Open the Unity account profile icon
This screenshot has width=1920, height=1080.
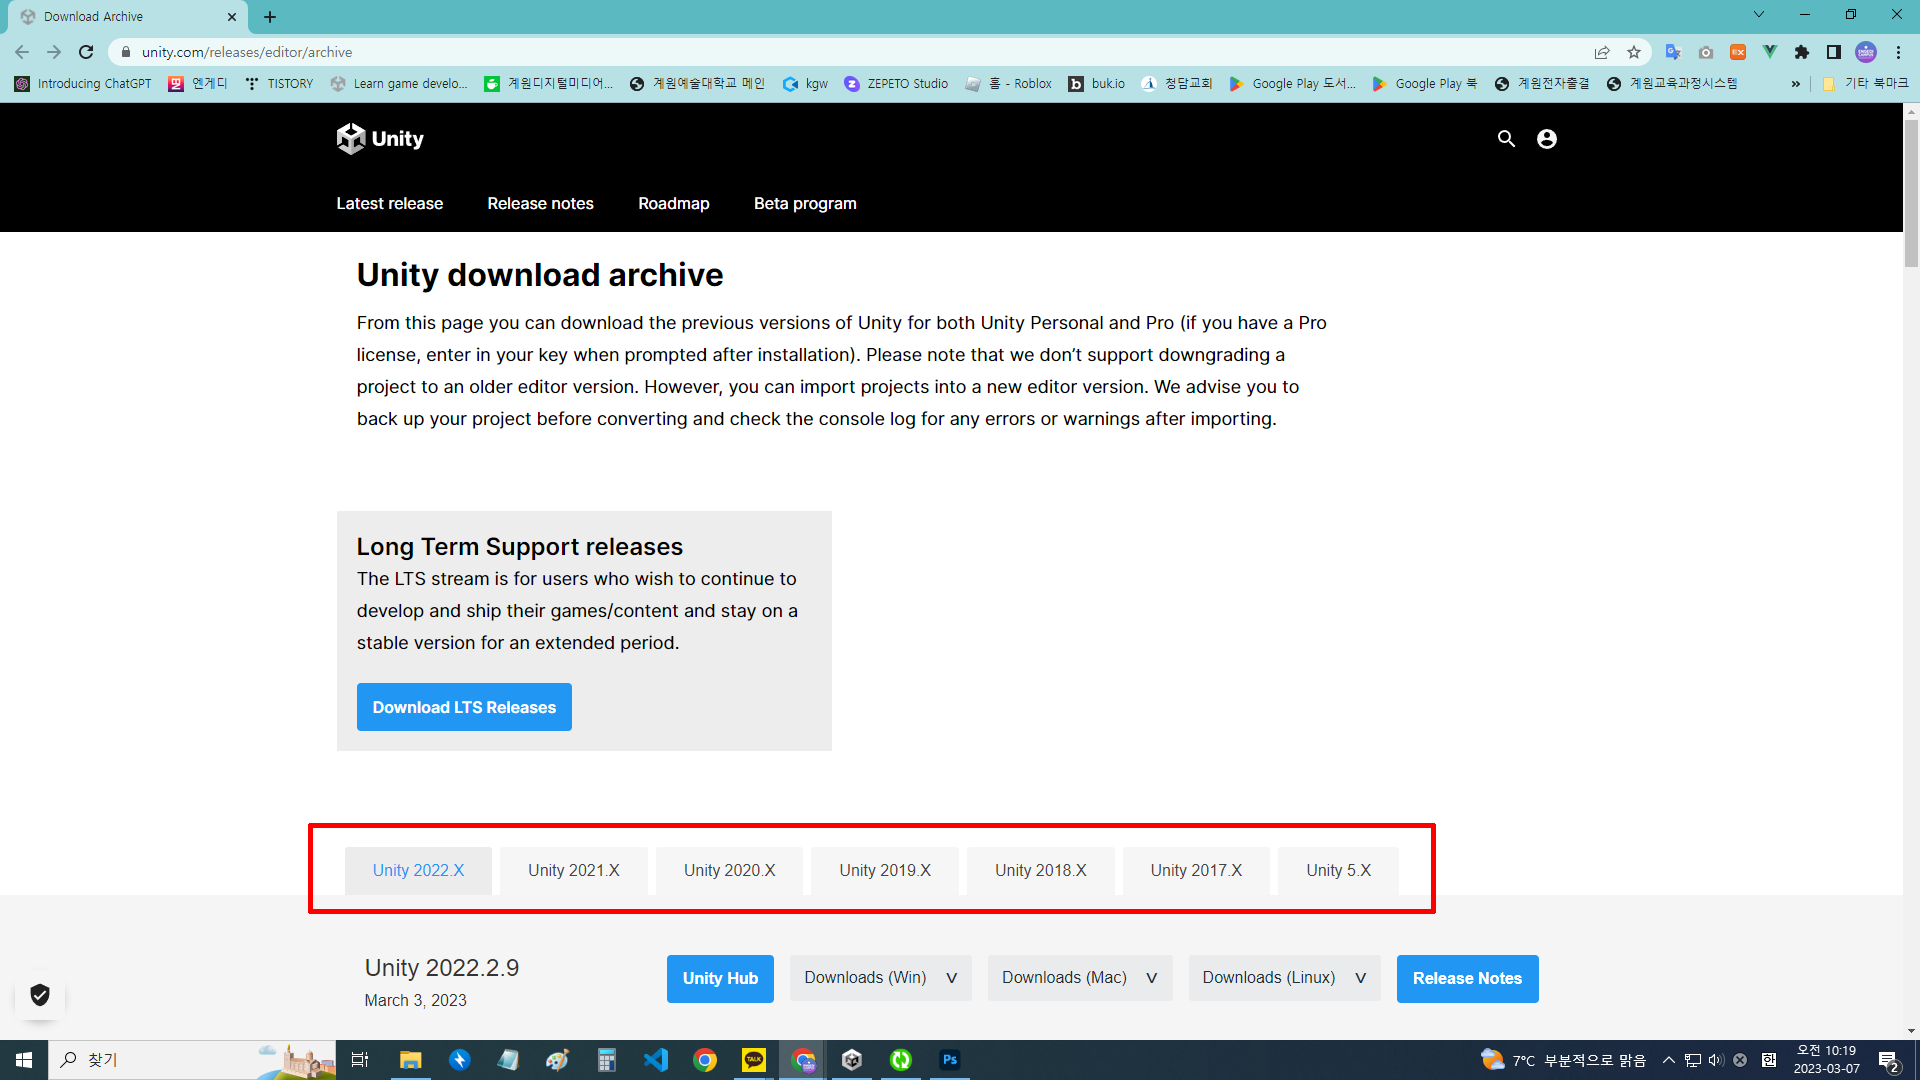[x=1547, y=139]
